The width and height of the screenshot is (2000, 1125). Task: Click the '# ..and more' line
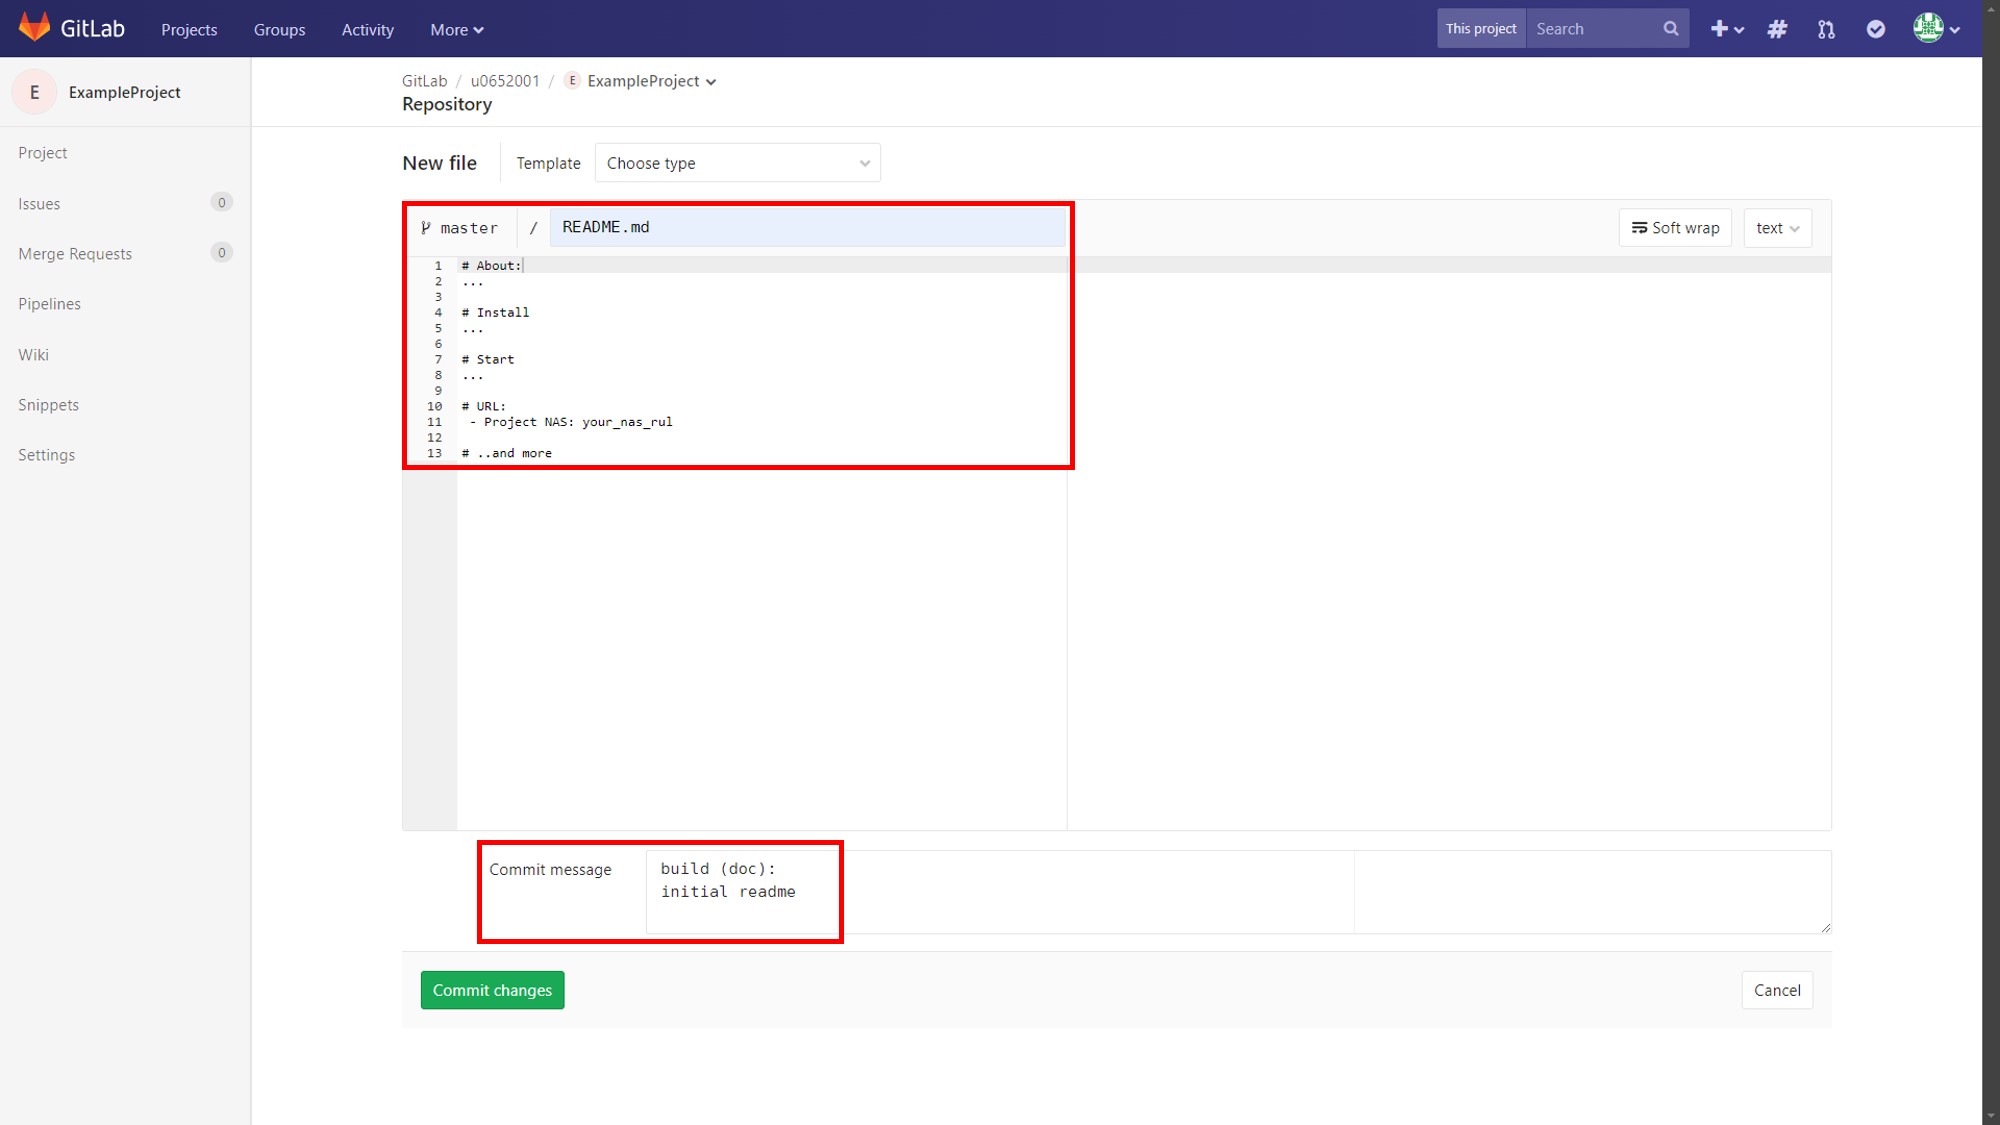[507, 454]
